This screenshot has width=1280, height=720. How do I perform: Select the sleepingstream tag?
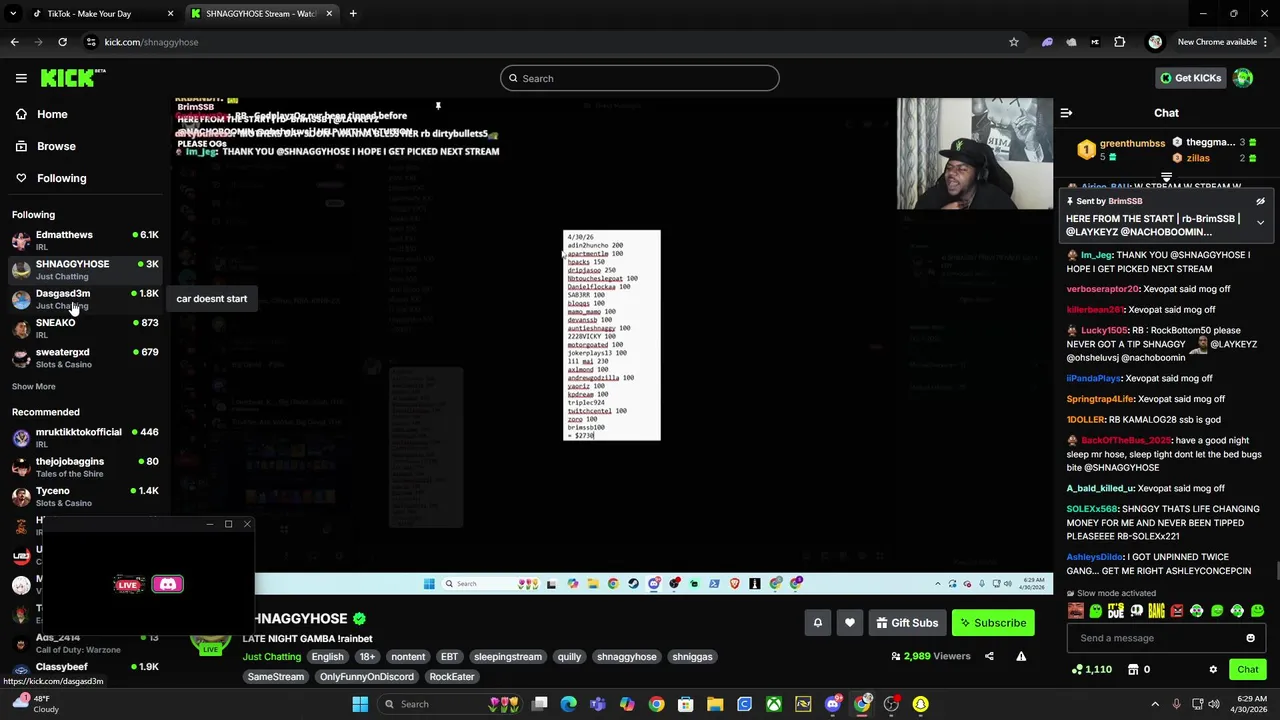click(x=508, y=657)
